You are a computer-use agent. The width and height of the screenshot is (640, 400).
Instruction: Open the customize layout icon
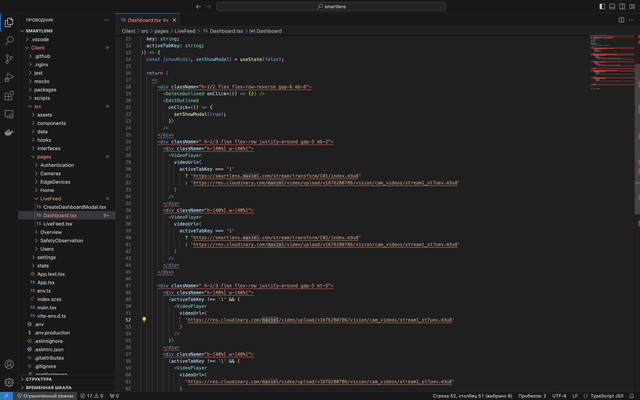632,7
